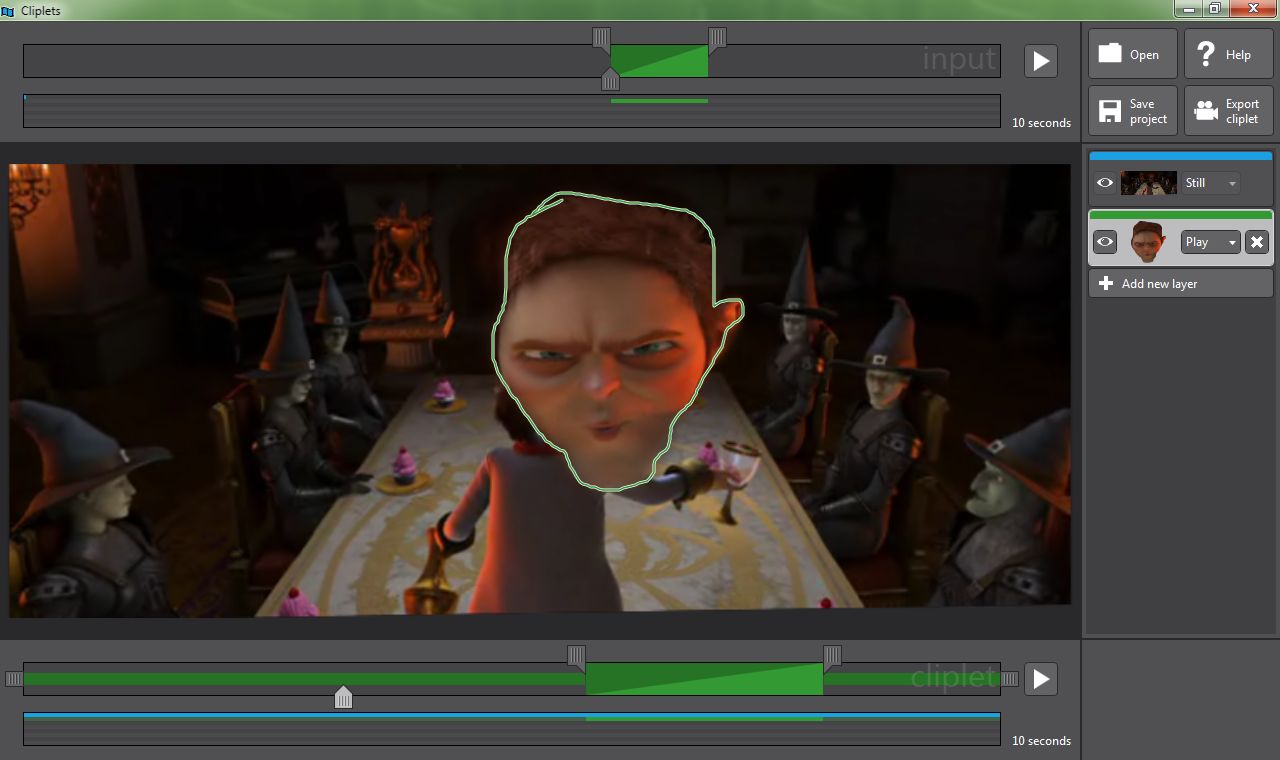This screenshot has width=1280, height=760.
Task: Click the cliplet timeline left edge handle
Action: pyautogui.click(x=14, y=679)
